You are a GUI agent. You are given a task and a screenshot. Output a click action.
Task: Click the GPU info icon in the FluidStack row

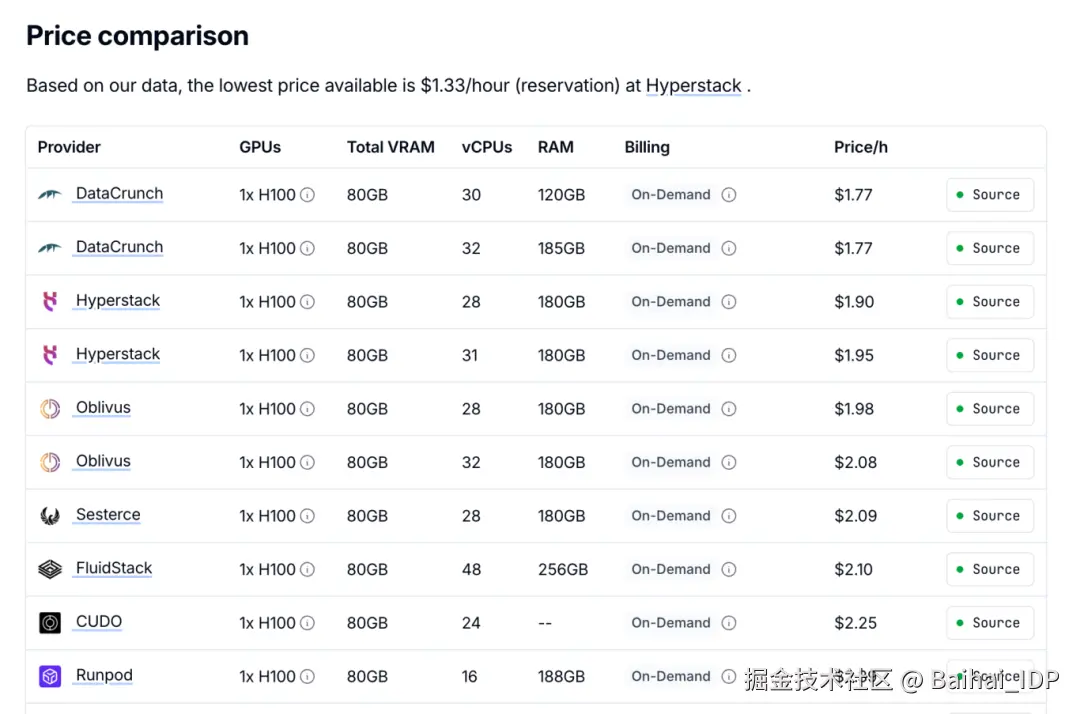click(307, 569)
